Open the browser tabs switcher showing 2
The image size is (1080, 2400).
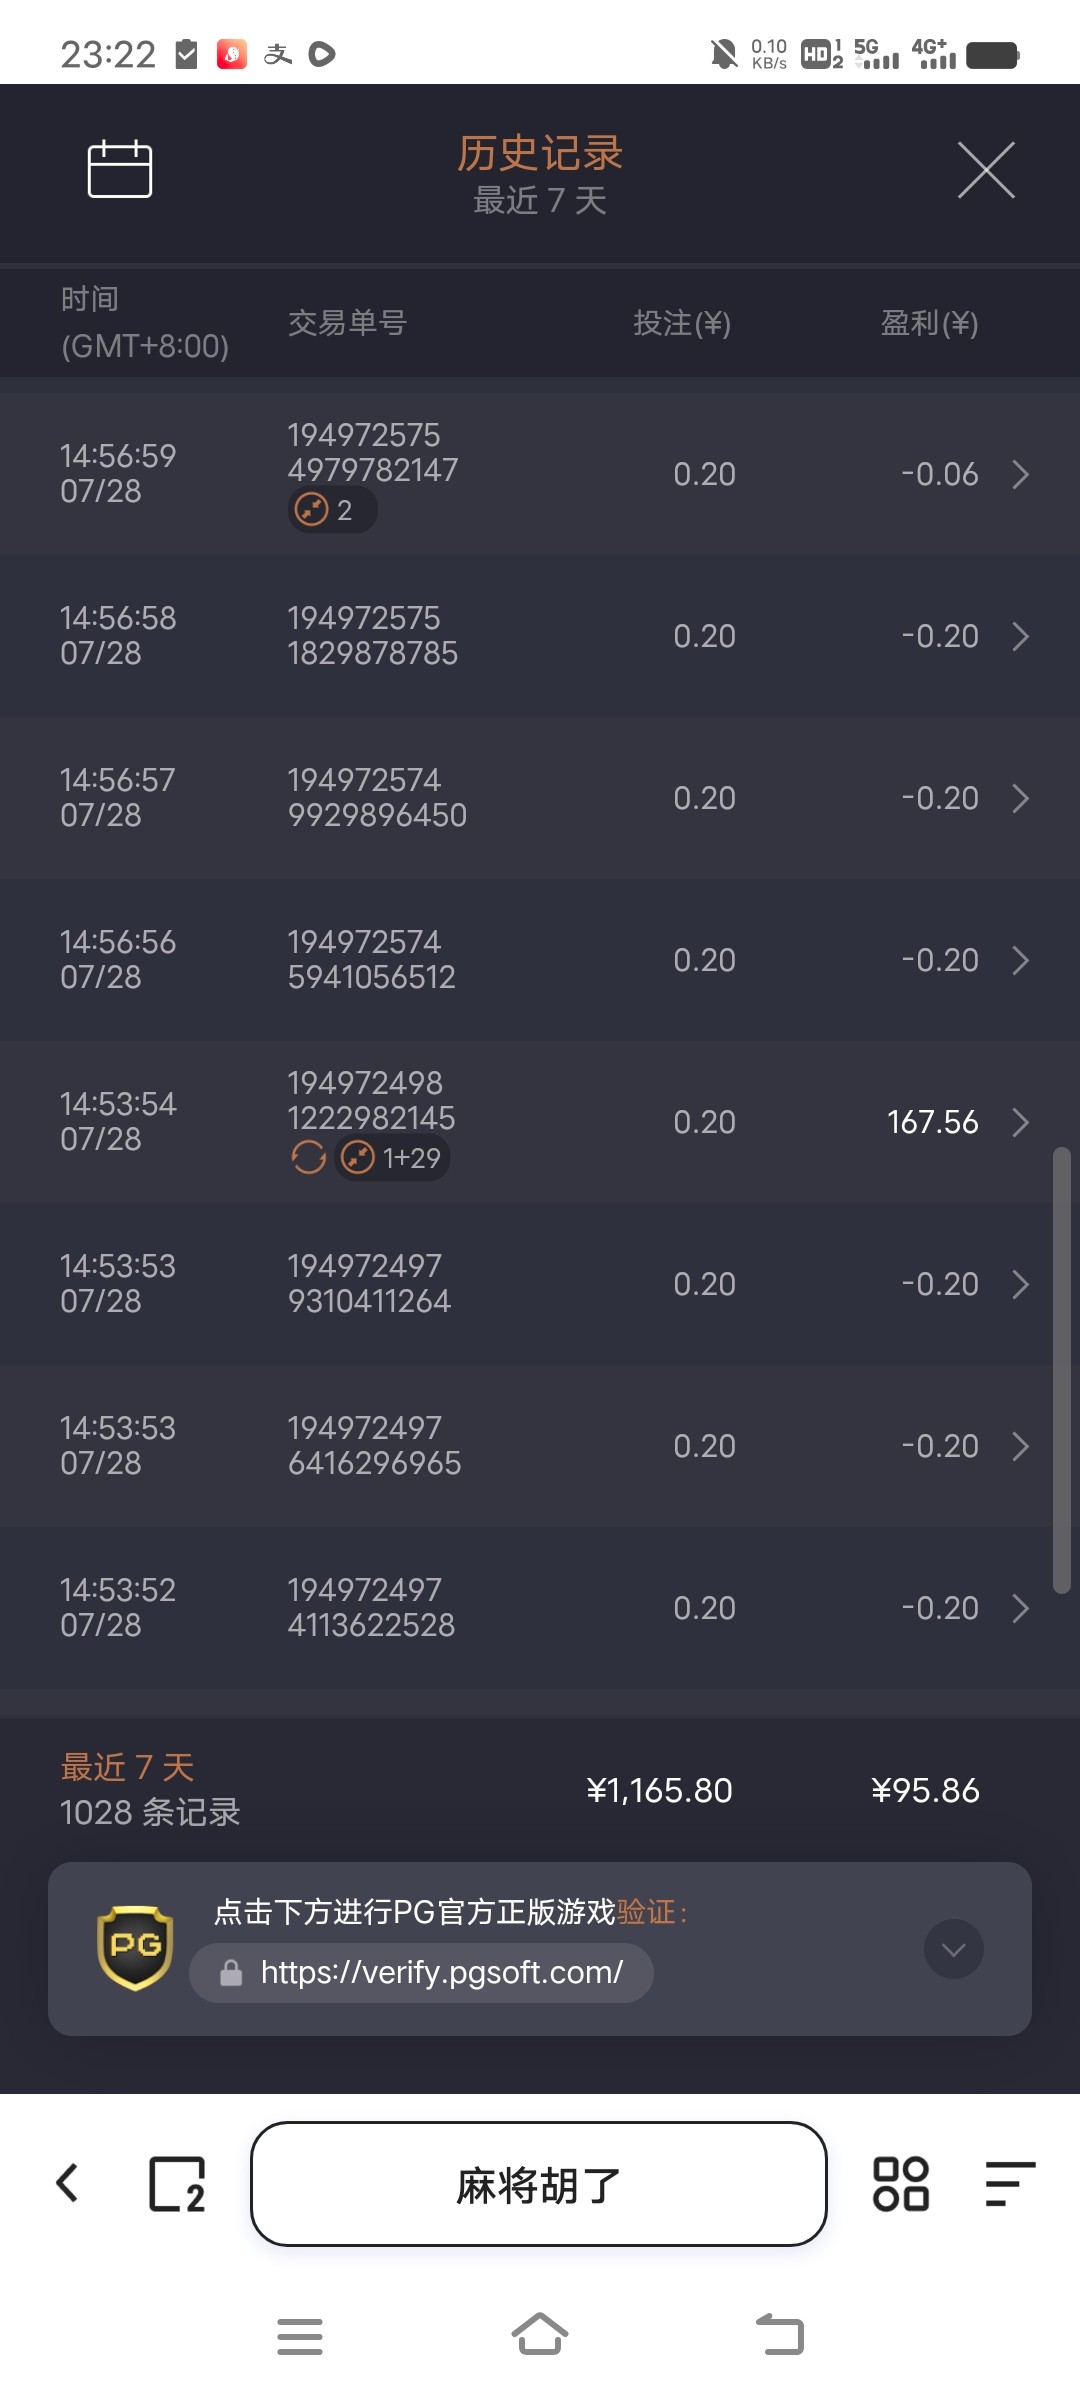tap(177, 2184)
